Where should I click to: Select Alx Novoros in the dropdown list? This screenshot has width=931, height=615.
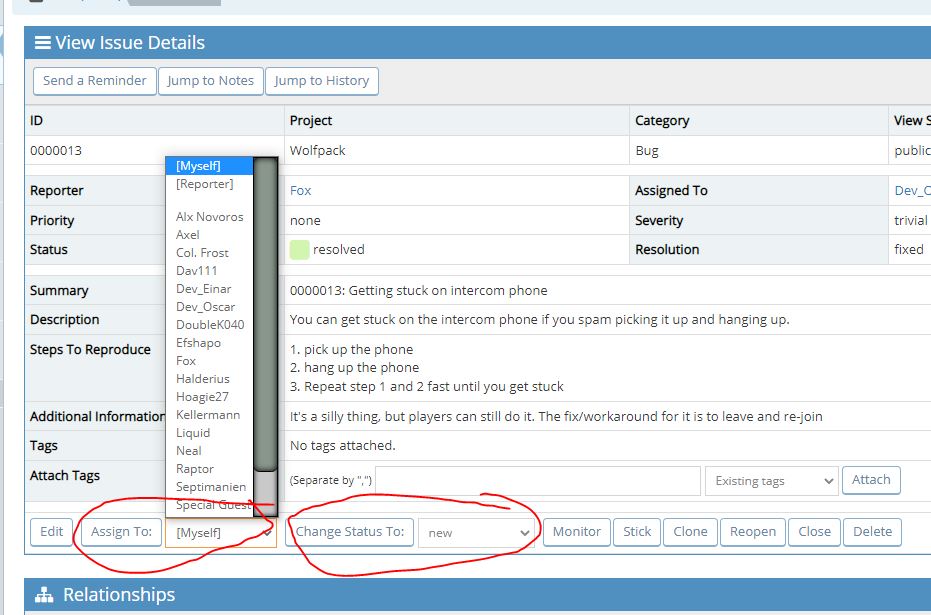[209, 217]
